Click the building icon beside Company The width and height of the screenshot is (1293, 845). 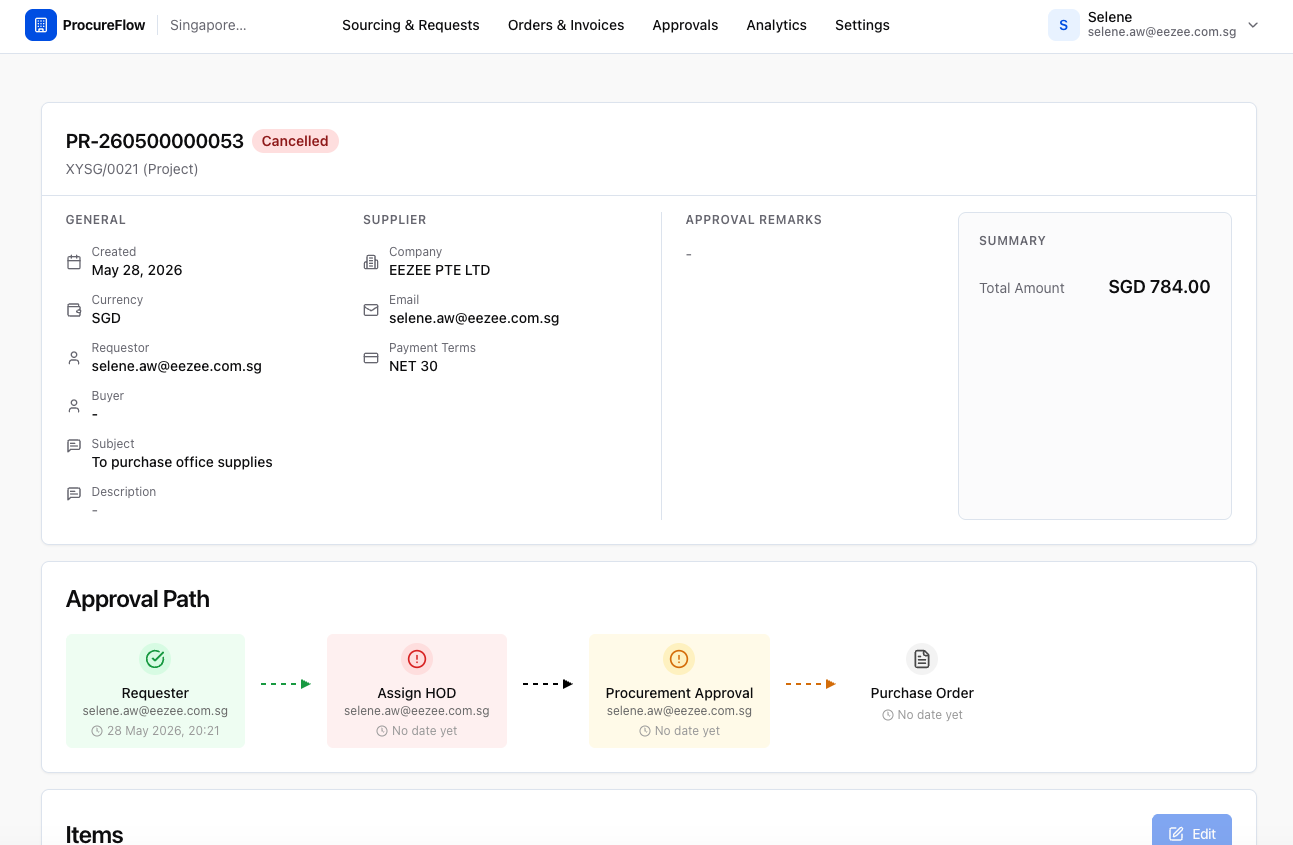[371, 262]
